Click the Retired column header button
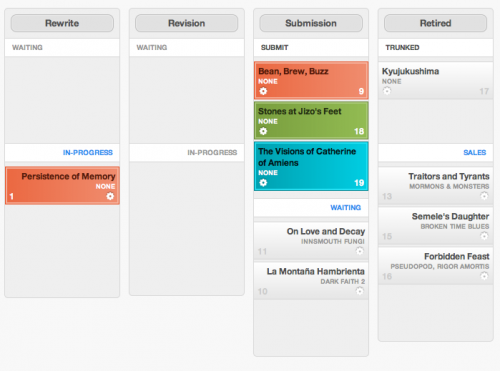500x371 pixels. [435, 23]
